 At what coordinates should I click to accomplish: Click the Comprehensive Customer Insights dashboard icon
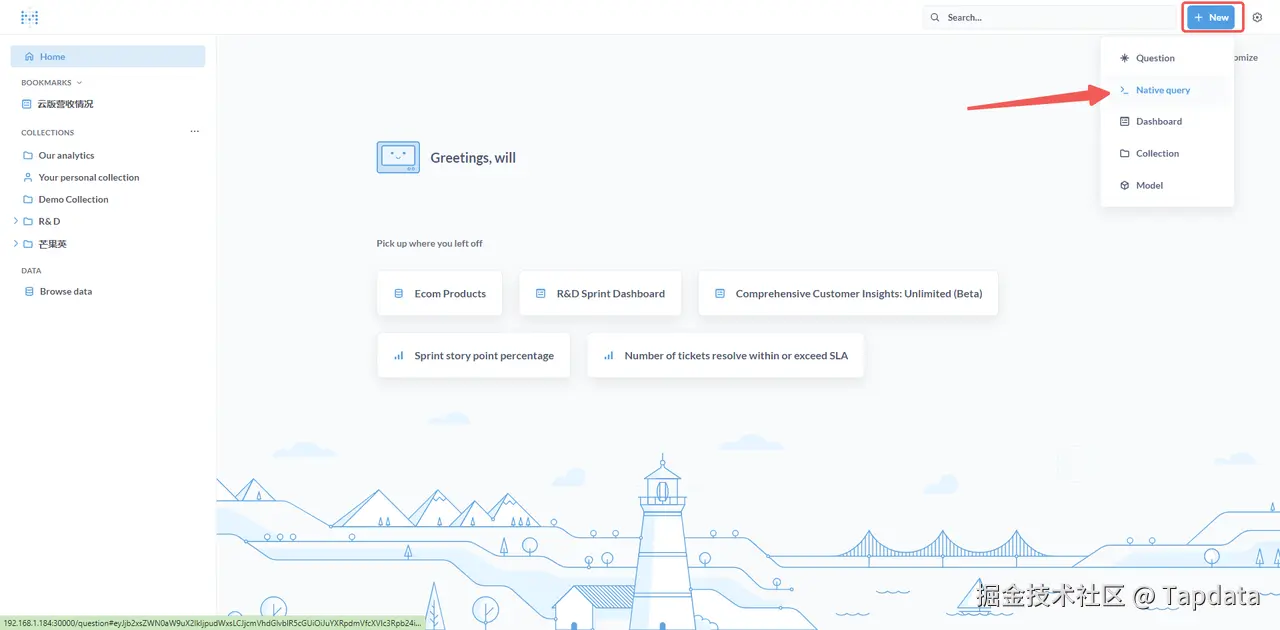coord(720,294)
